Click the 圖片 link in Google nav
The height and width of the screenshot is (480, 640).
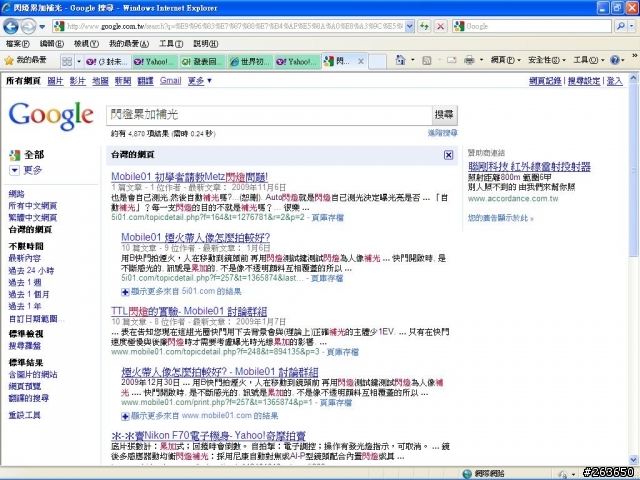pyautogui.click(x=55, y=81)
